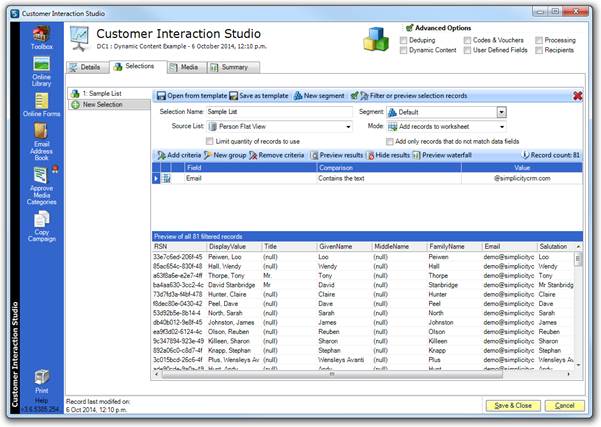Select the Thorpe, Tony preview row

[363, 276]
